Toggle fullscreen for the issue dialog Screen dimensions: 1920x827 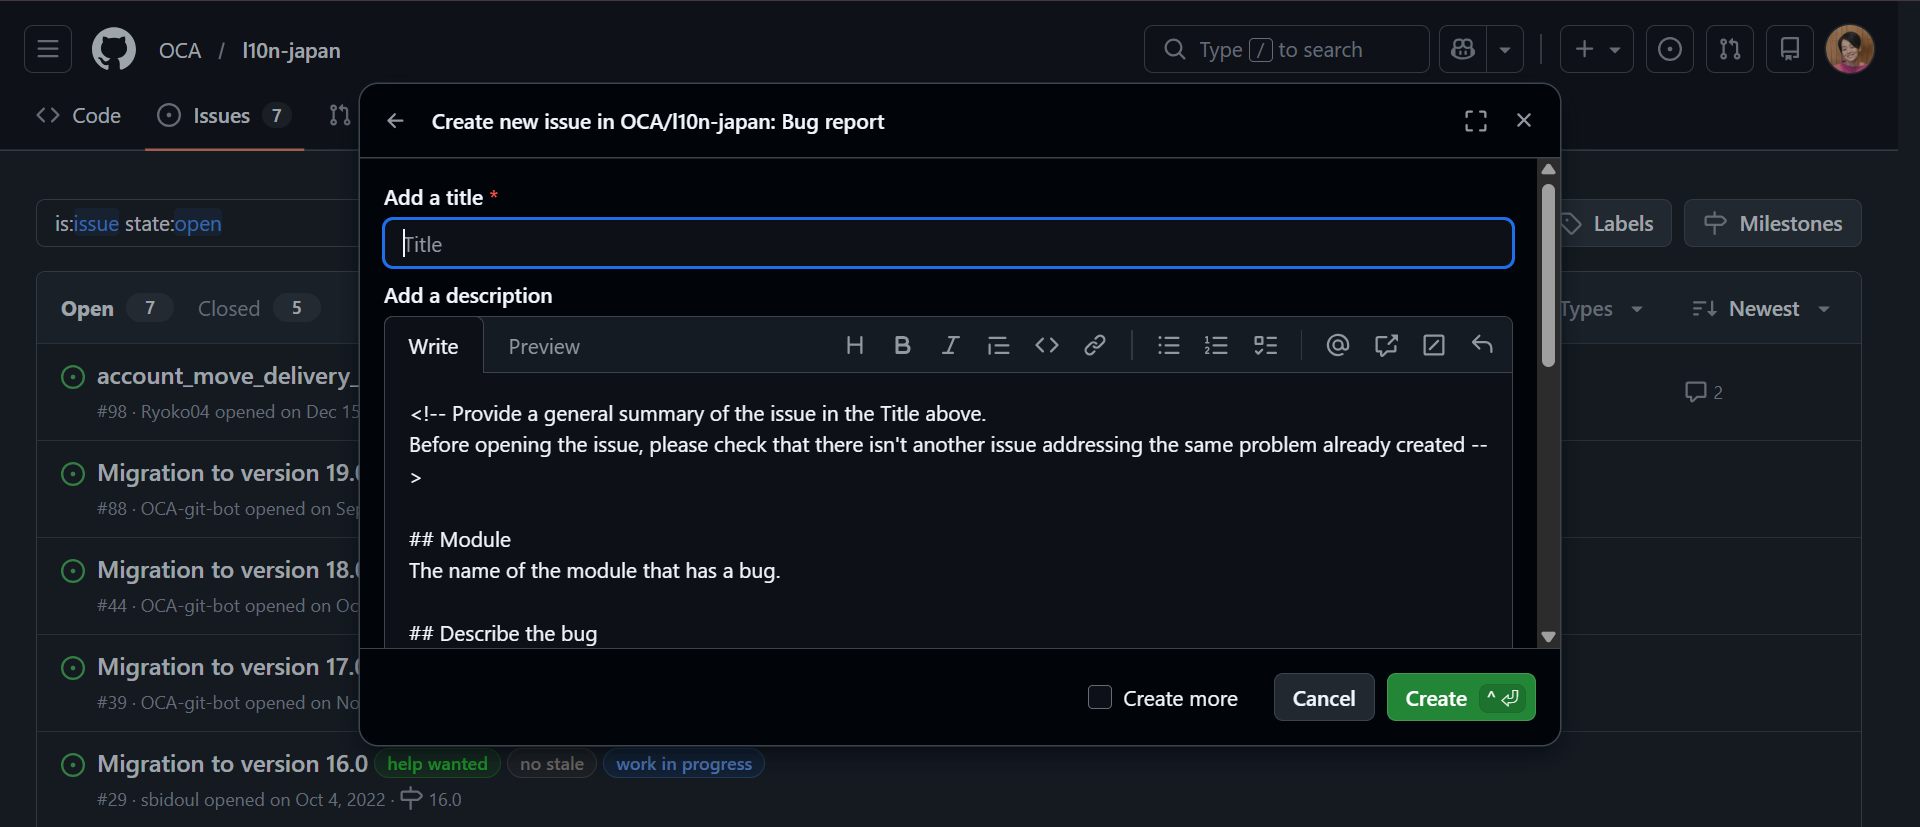tap(1475, 121)
